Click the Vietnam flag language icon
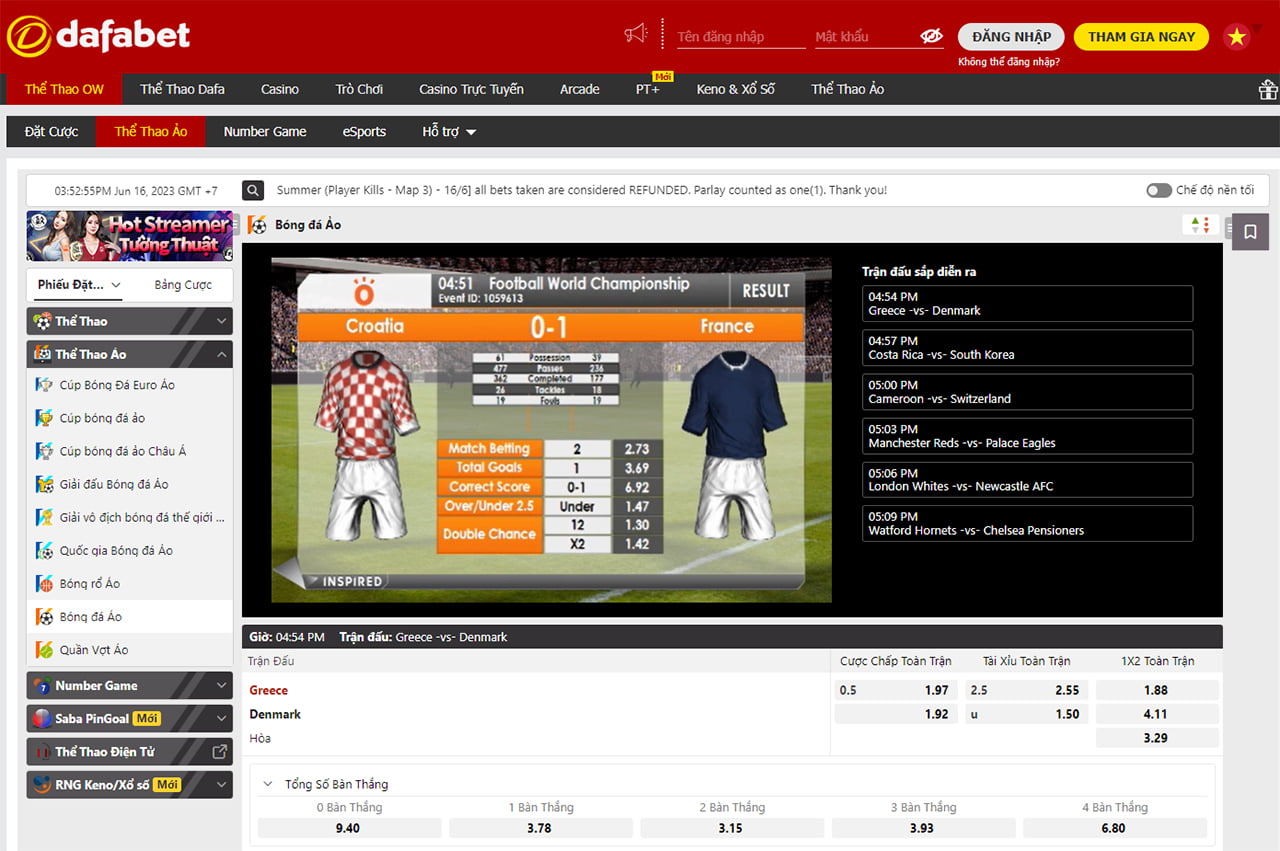The width and height of the screenshot is (1280, 851). tap(1237, 37)
